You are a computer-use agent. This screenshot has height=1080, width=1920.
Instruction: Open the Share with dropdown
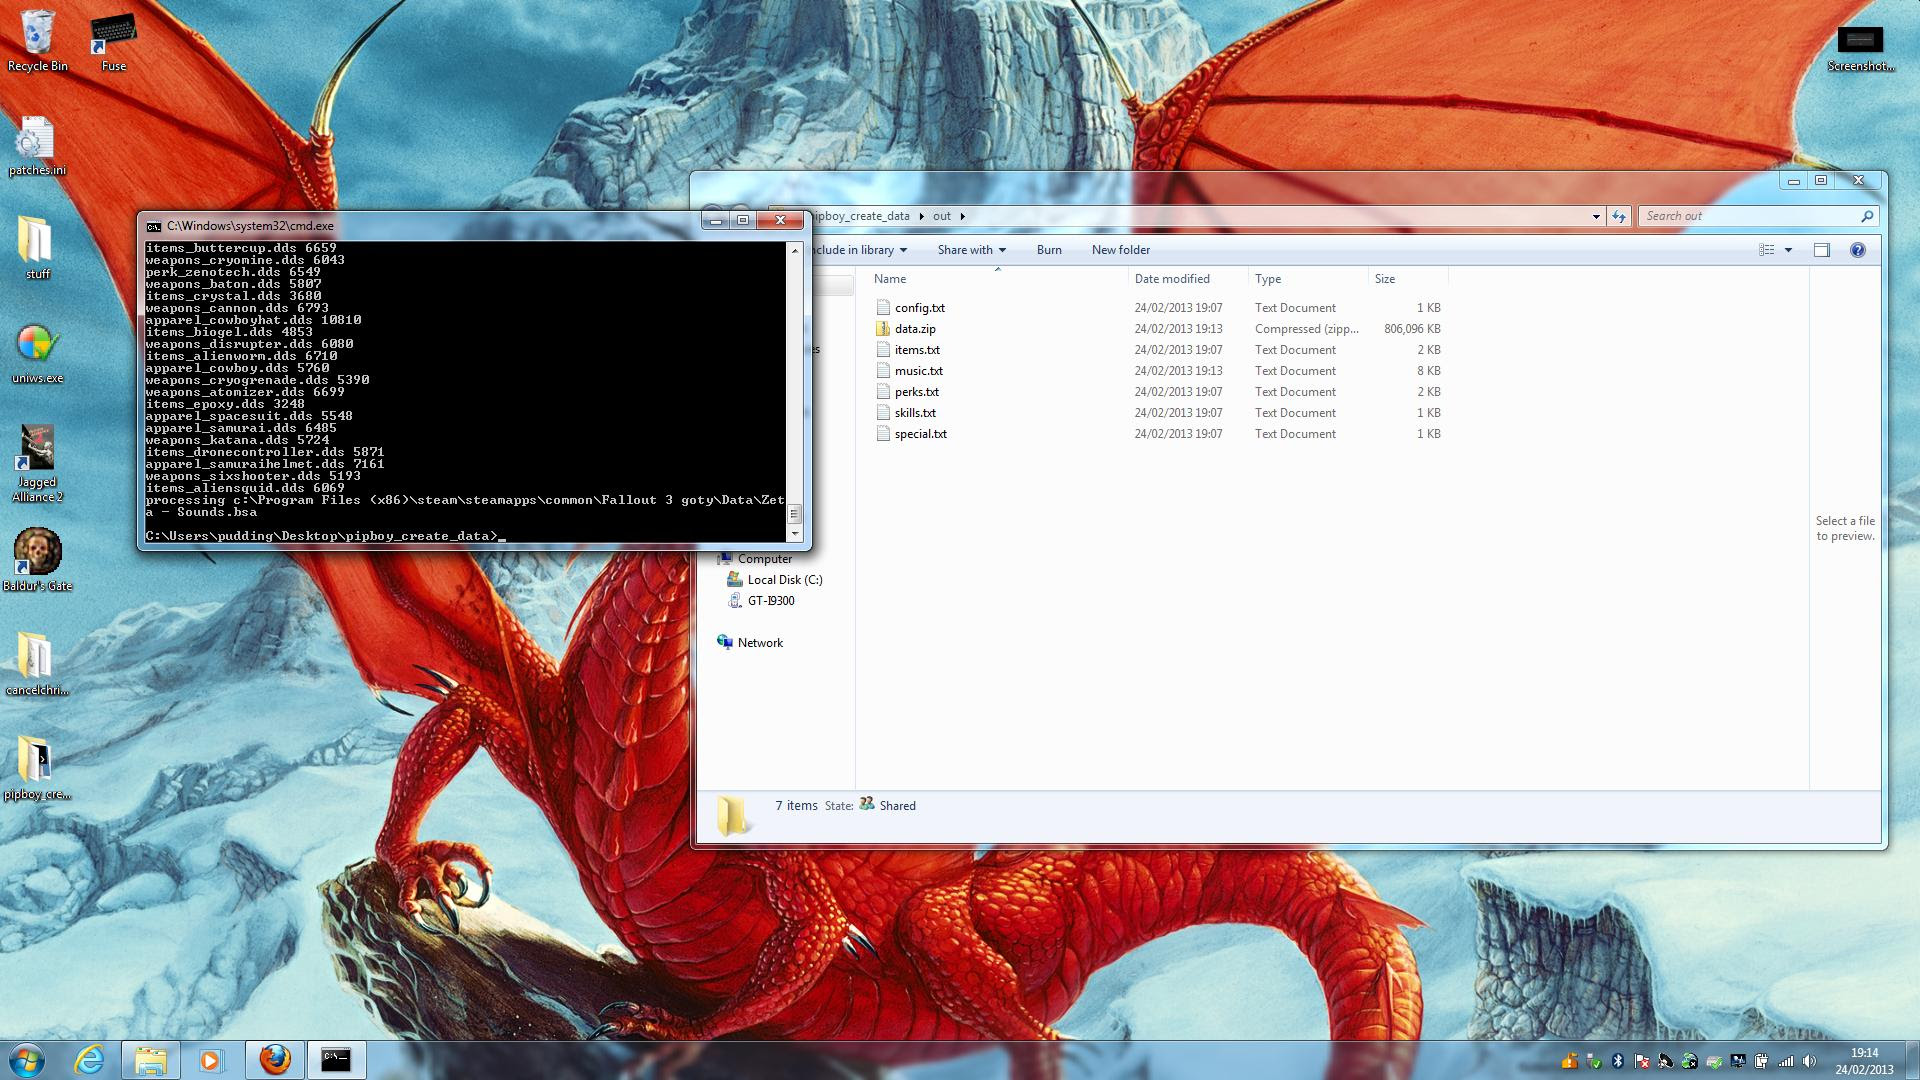[971, 250]
